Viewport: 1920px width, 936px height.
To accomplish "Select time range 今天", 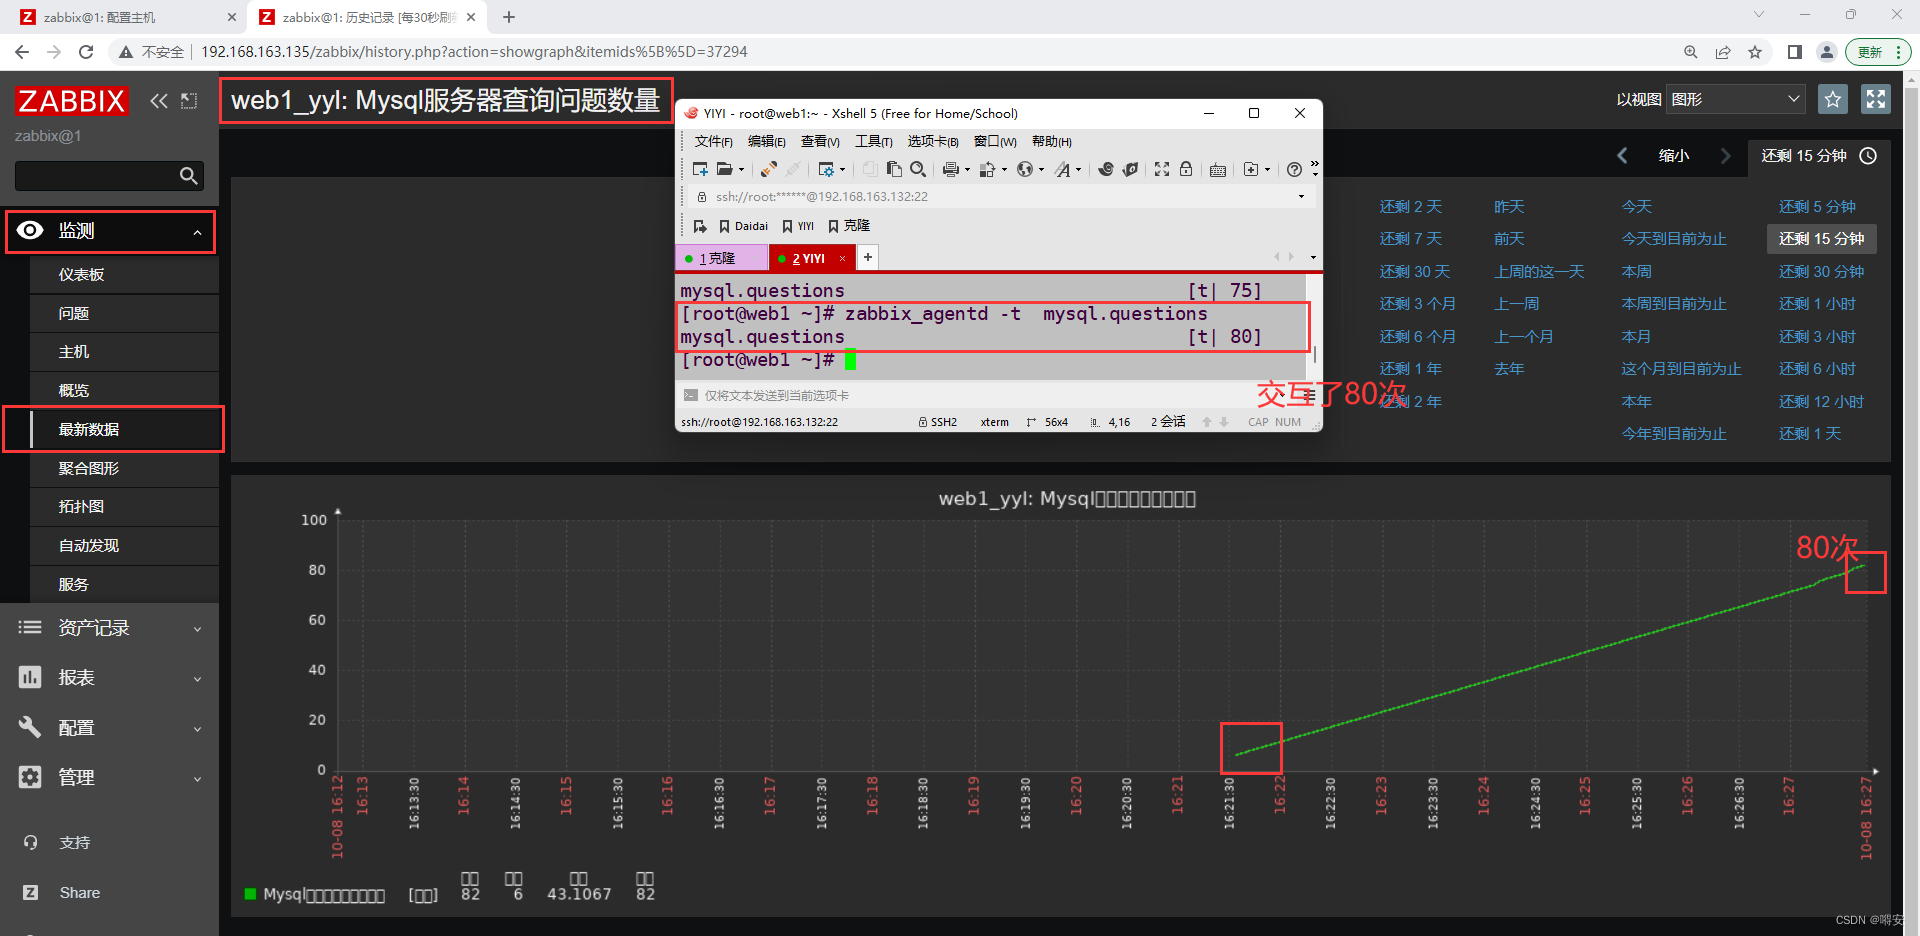I will coord(1636,207).
